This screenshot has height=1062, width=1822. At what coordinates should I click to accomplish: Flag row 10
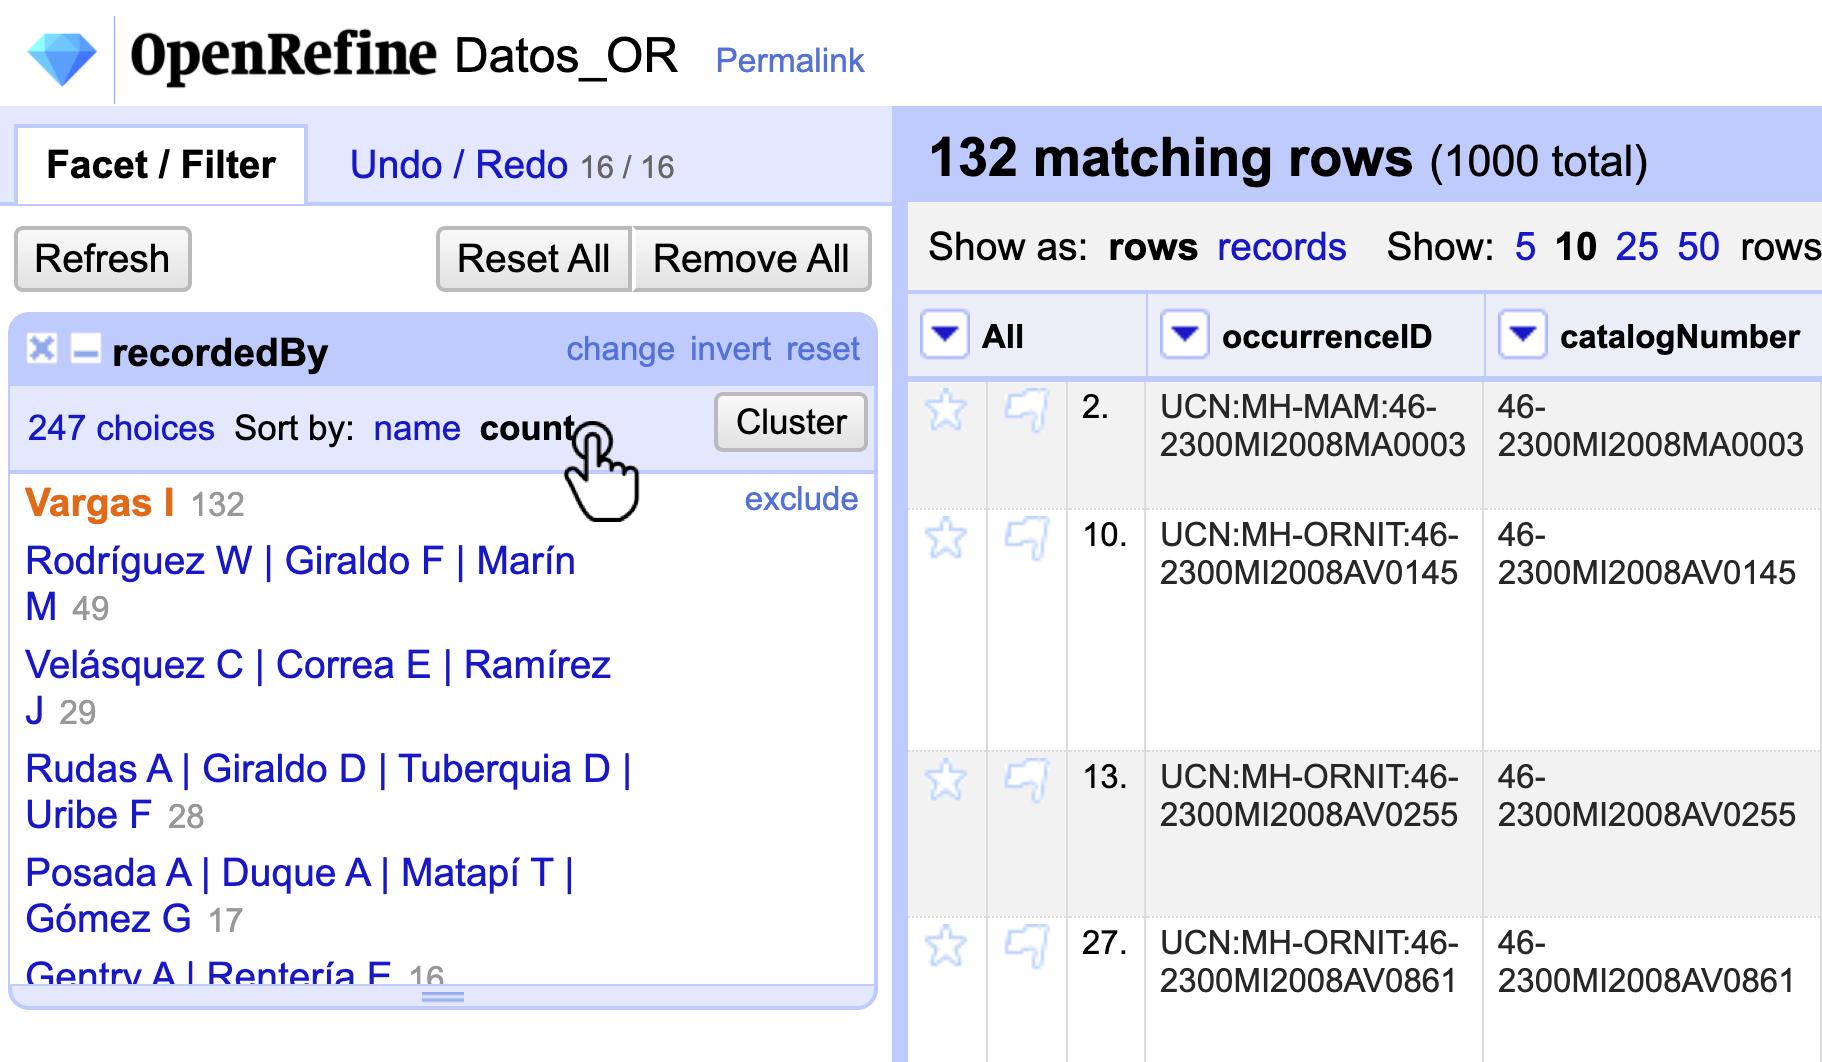(1026, 538)
